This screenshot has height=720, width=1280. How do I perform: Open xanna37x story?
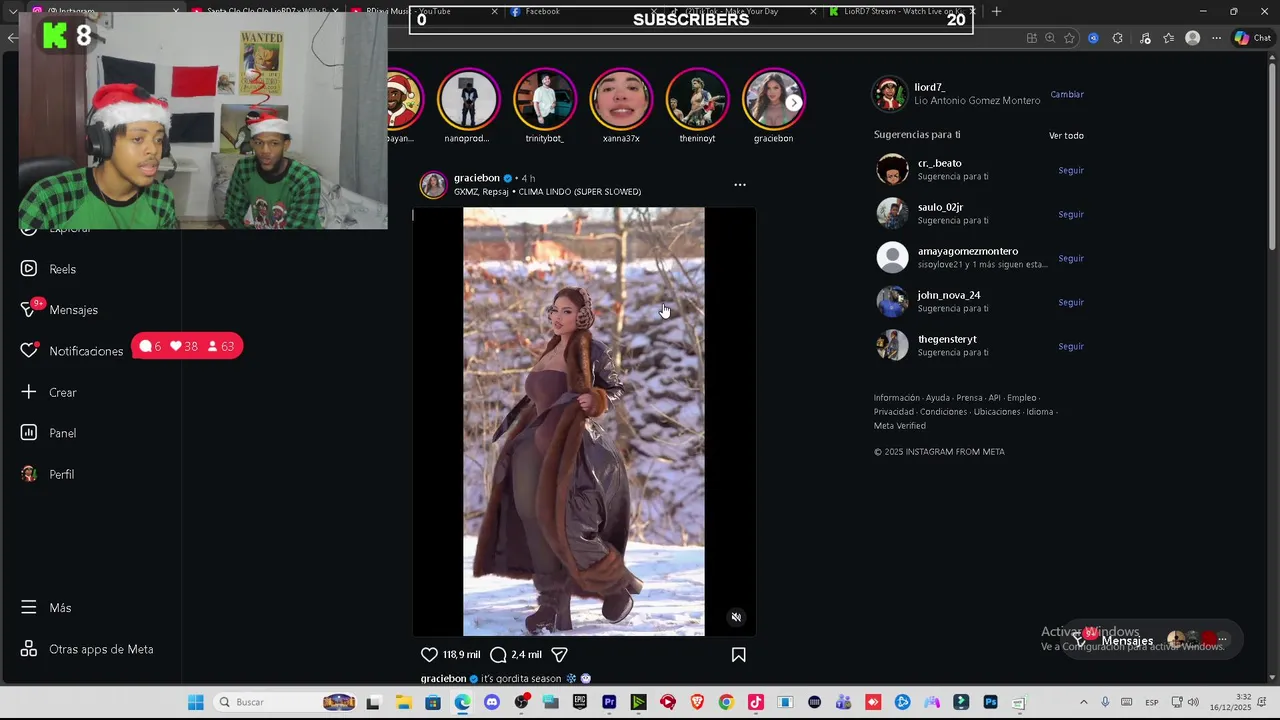[621, 100]
